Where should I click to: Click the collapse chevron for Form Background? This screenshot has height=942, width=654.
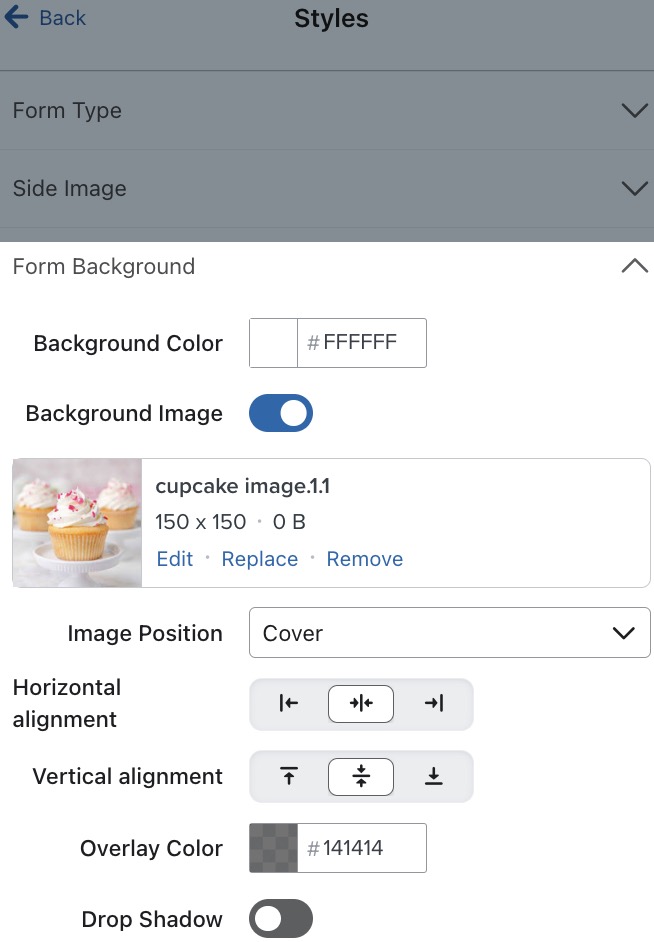click(633, 265)
